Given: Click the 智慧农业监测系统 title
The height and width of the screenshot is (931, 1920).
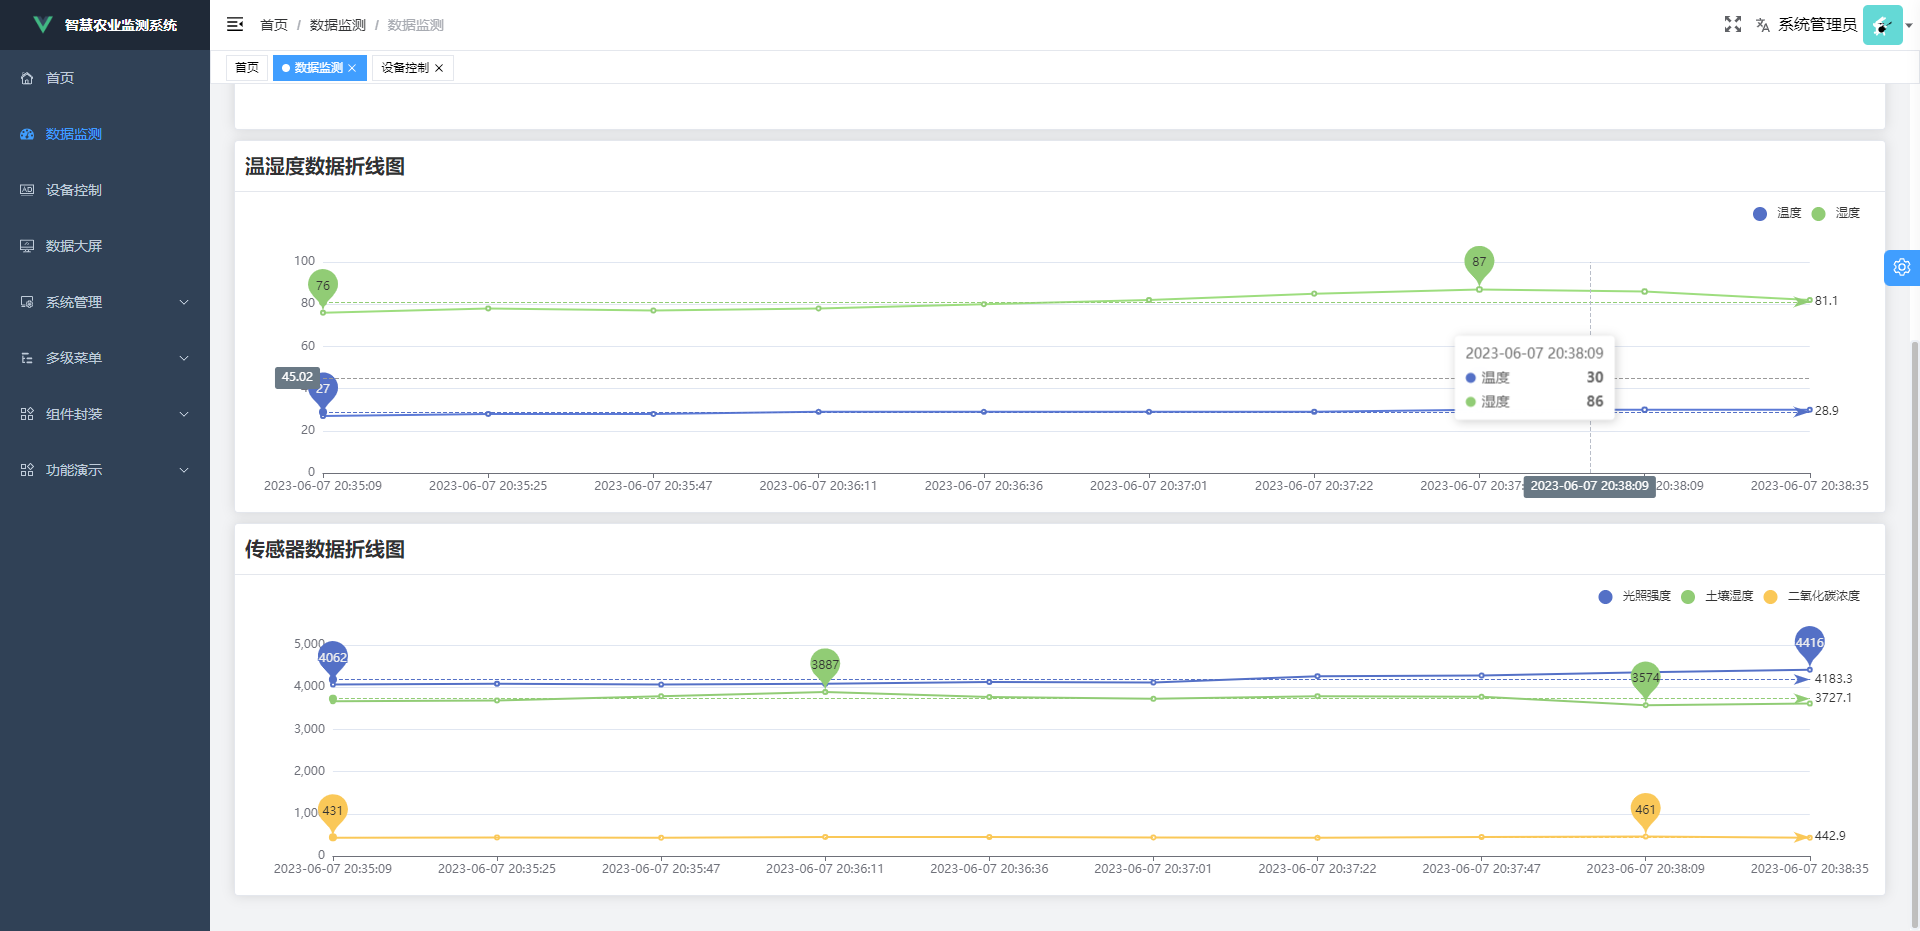Looking at the screenshot, I should click(121, 25).
